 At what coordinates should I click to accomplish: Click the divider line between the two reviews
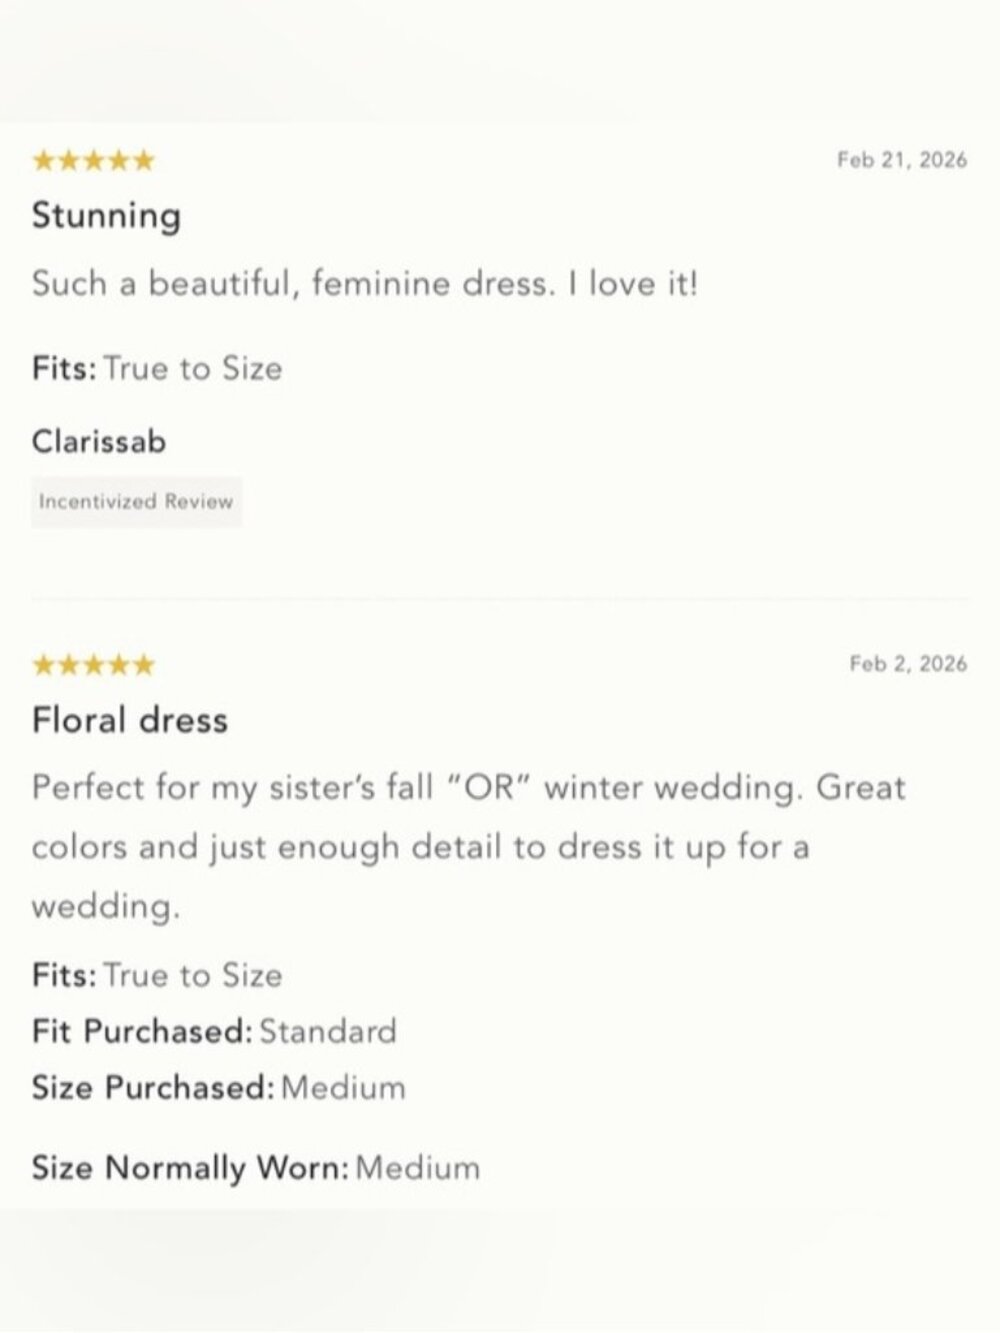click(500, 598)
